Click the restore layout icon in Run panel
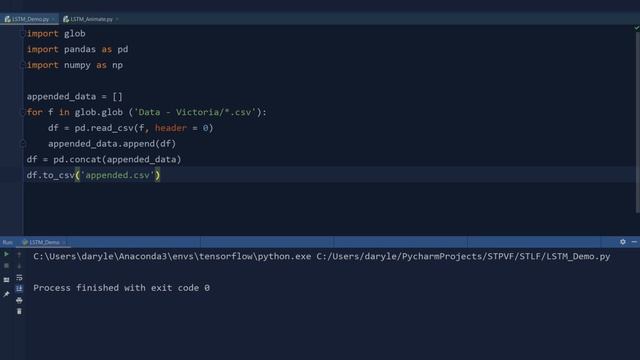640x360 pixels. [x=6, y=280]
